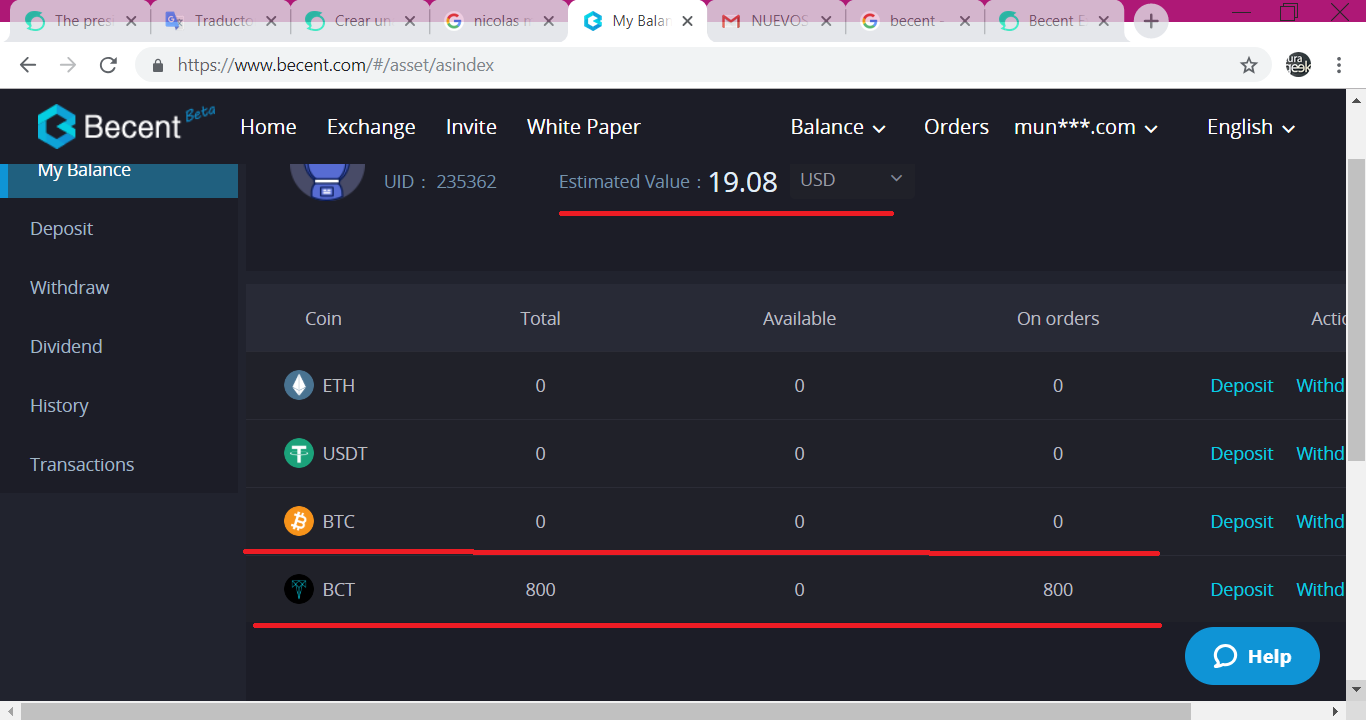Click the site security padlock icon
The width and height of the screenshot is (1366, 720).
157,65
